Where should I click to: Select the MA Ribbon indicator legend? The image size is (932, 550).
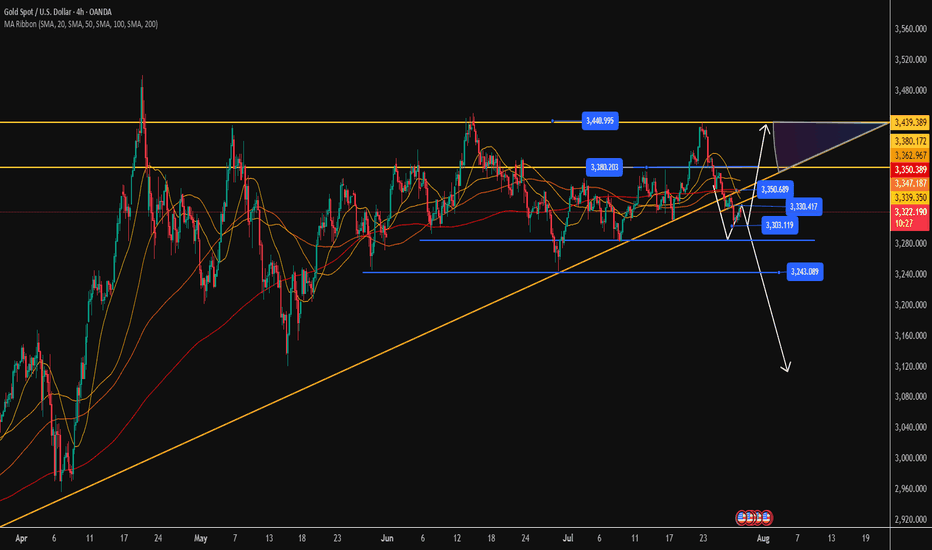tap(81, 24)
